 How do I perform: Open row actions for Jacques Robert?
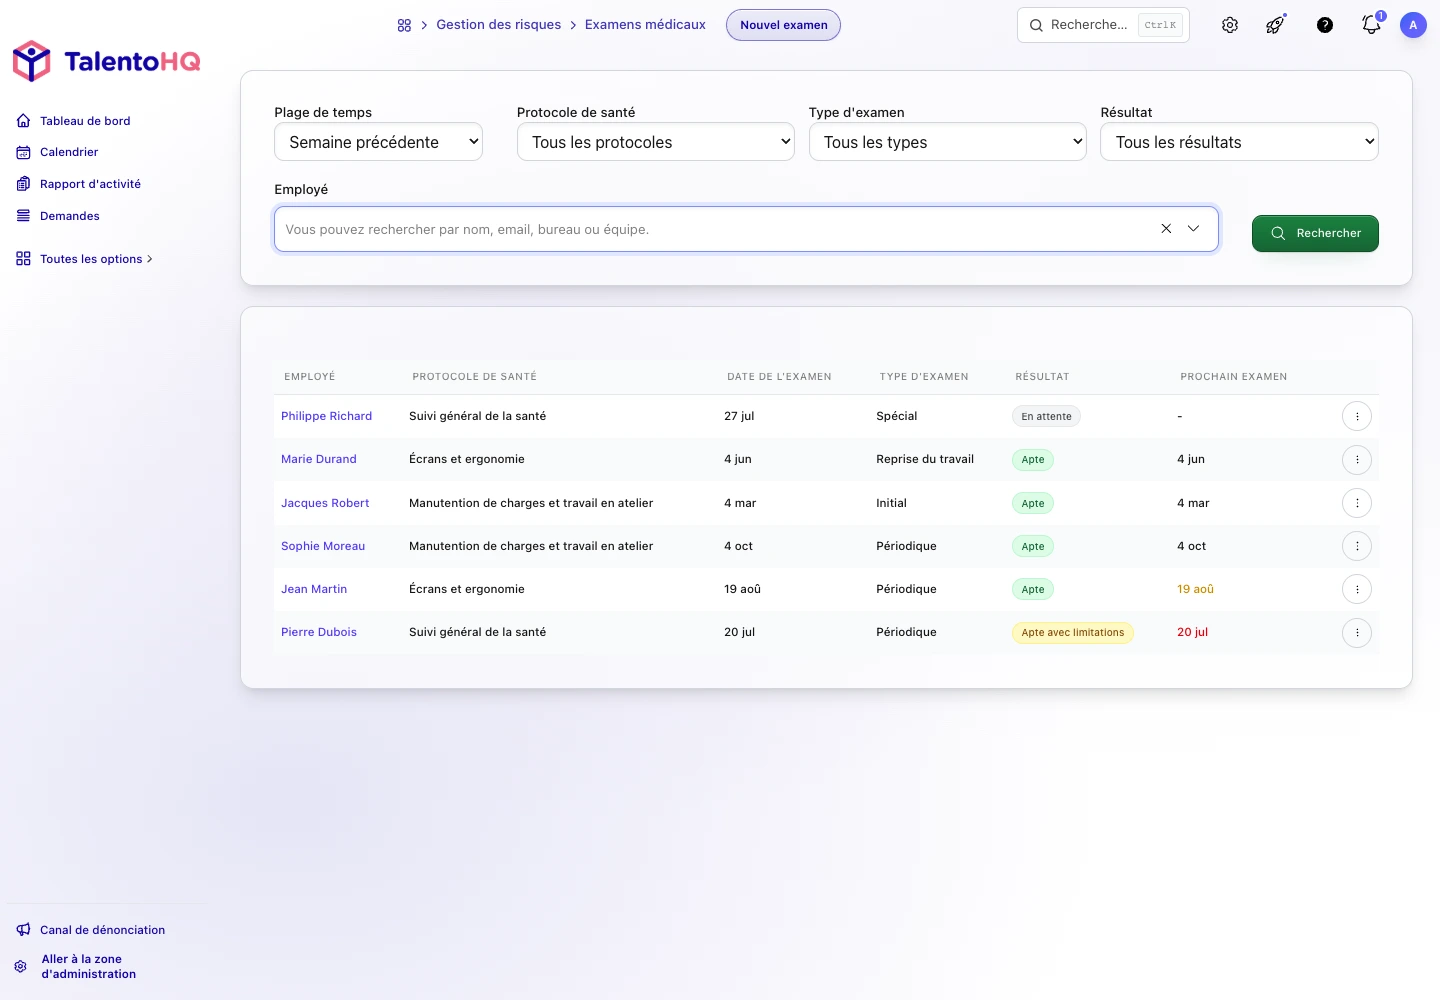click(1357, 503)
